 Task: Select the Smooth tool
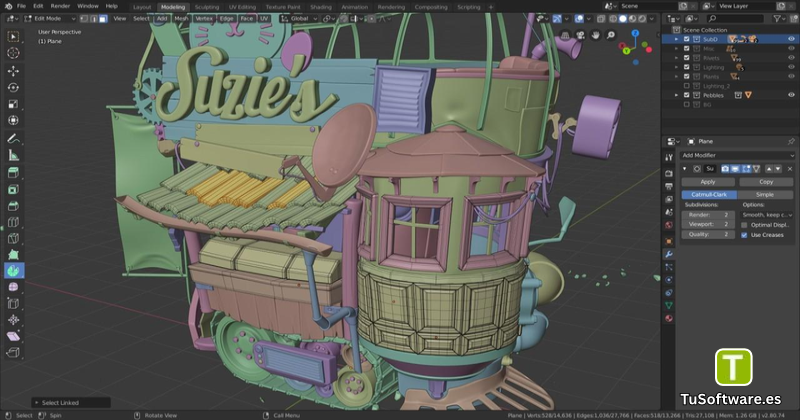[x=13, y=287]
